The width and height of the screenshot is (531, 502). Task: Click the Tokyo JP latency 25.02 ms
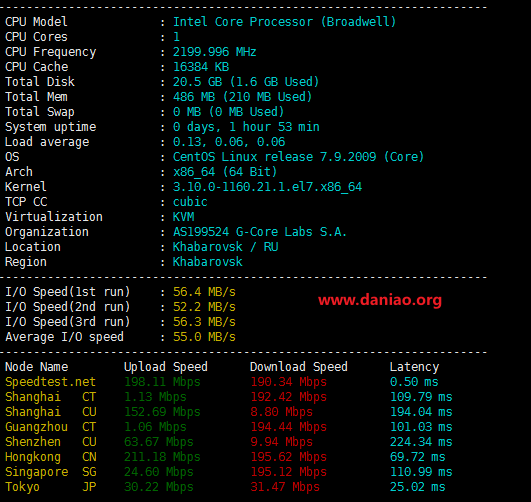[417, 487]
